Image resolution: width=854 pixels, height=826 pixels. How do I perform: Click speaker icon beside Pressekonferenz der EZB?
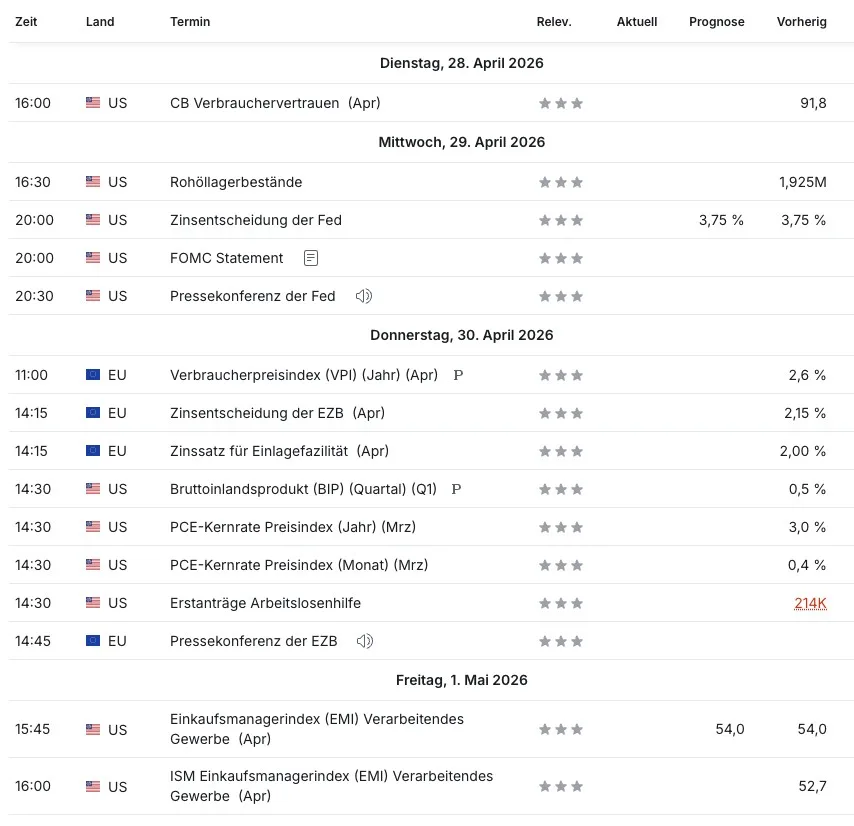click(x=364, y=641)
